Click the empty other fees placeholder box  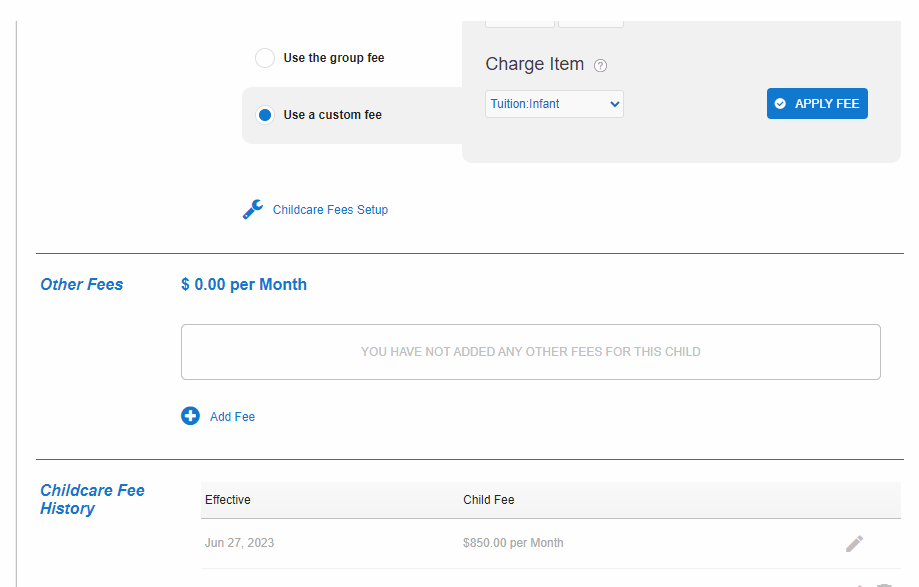[530, 352]
